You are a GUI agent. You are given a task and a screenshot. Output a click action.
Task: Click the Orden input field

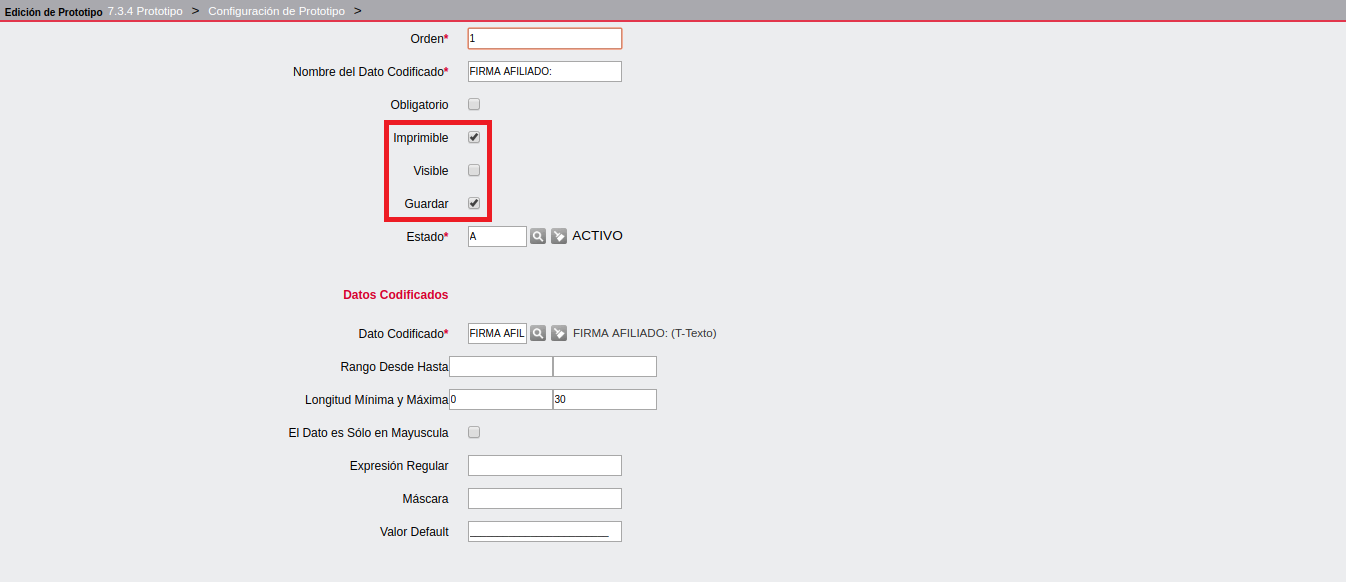coord(544,38)
